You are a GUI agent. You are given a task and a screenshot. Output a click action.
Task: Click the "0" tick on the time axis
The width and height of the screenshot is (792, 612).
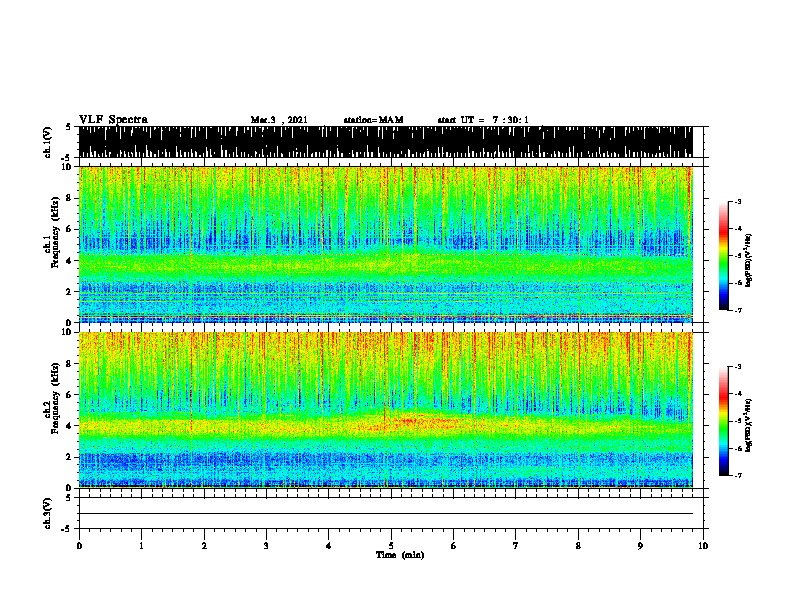pyautogui.click(x=79, y=546)
